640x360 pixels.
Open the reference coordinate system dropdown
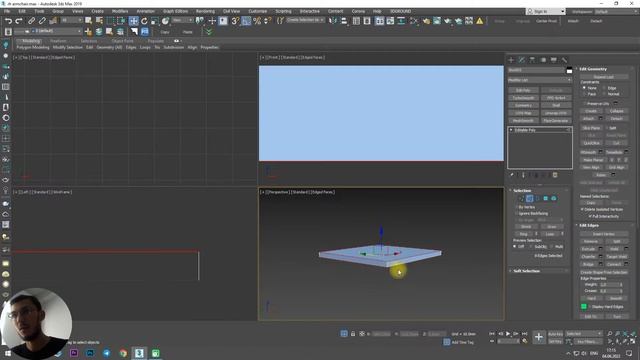coord(182,20)
